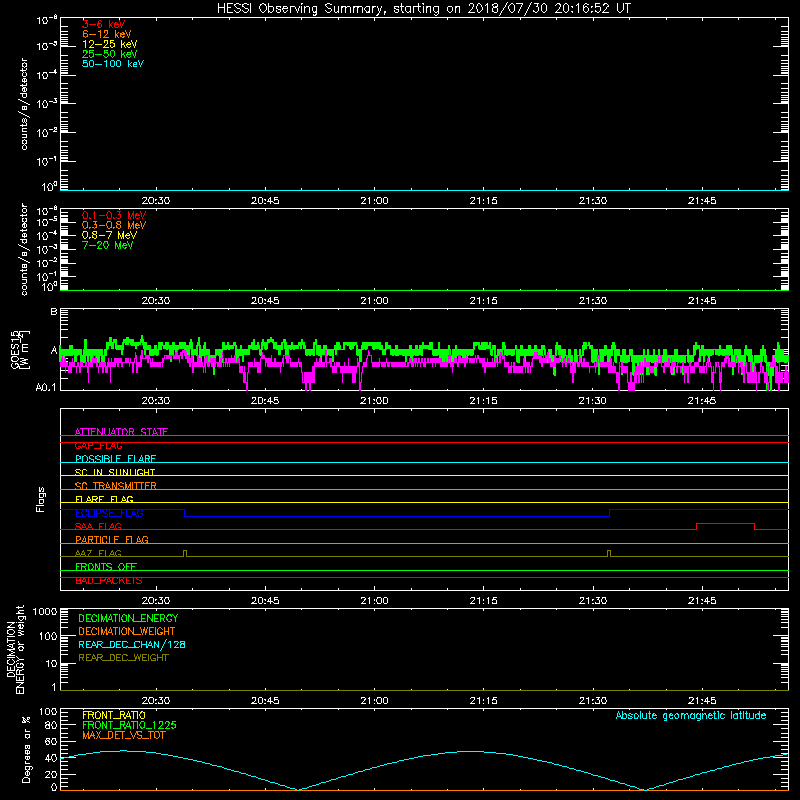The height and width of the screenshot is (800, 800).
Task: Click the 1000 tick on decimation axis
Action: 45,612
